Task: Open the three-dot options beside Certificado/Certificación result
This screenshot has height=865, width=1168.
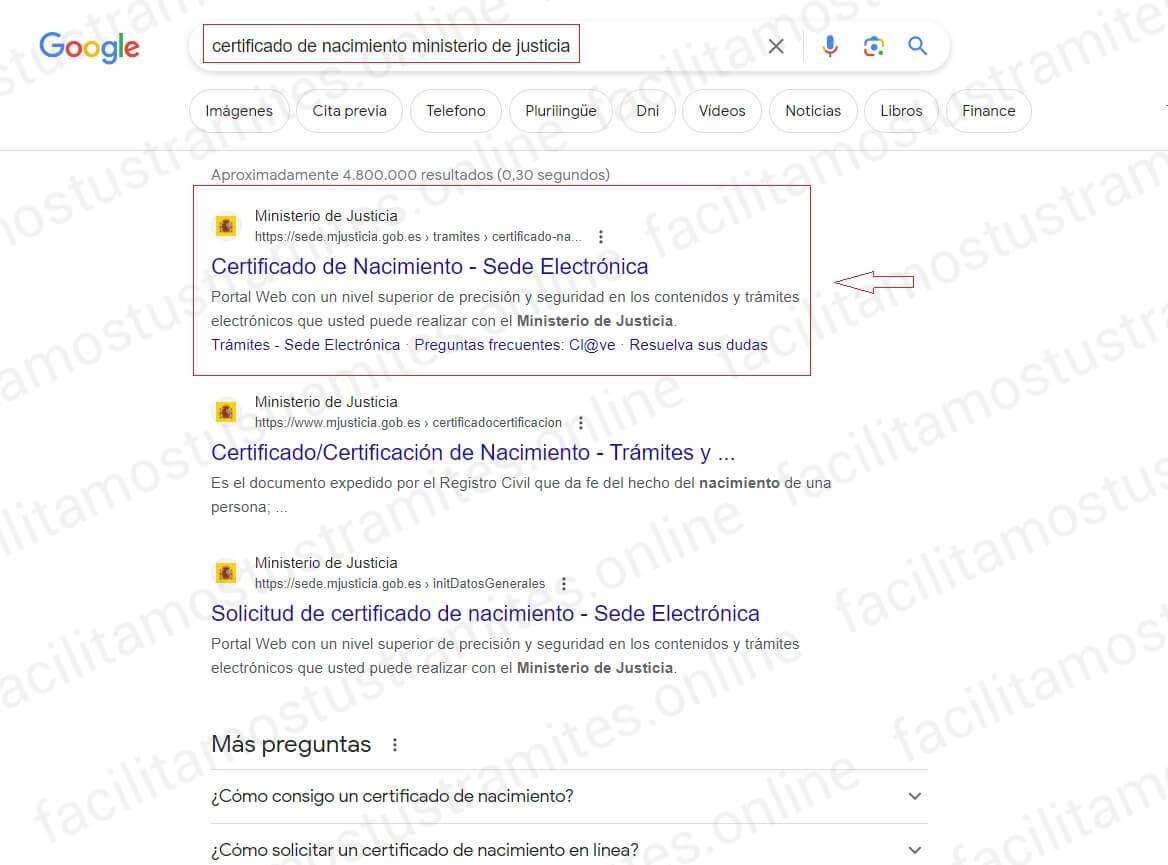Action: click(581, 422)
